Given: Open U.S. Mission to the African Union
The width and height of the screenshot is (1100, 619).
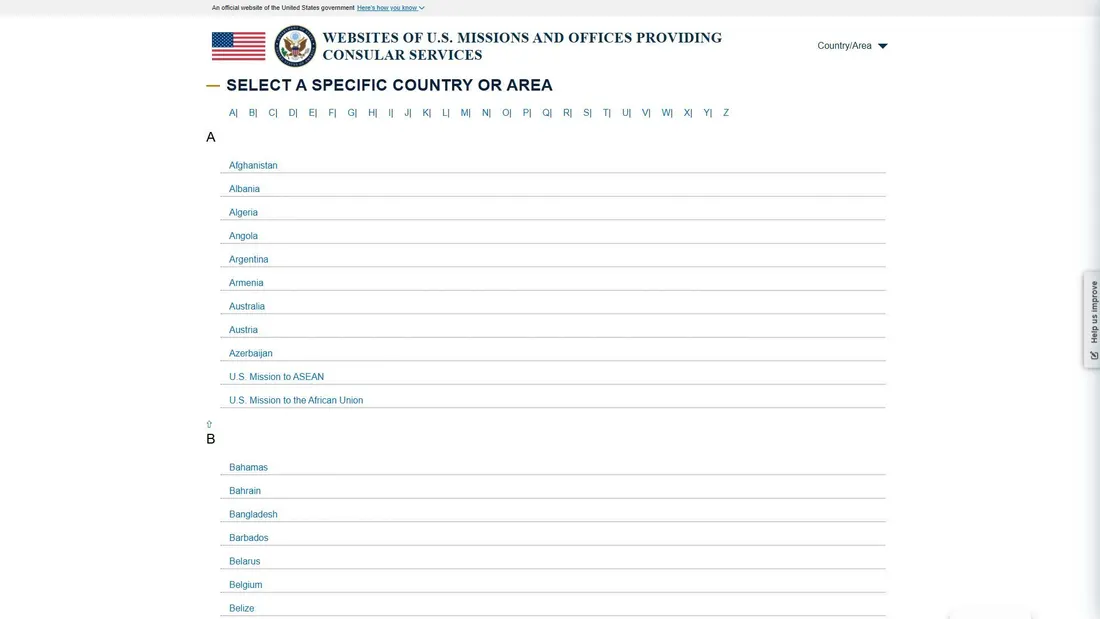Looking at the screenshot, I should pyautogui.click(x=296, y=401).
